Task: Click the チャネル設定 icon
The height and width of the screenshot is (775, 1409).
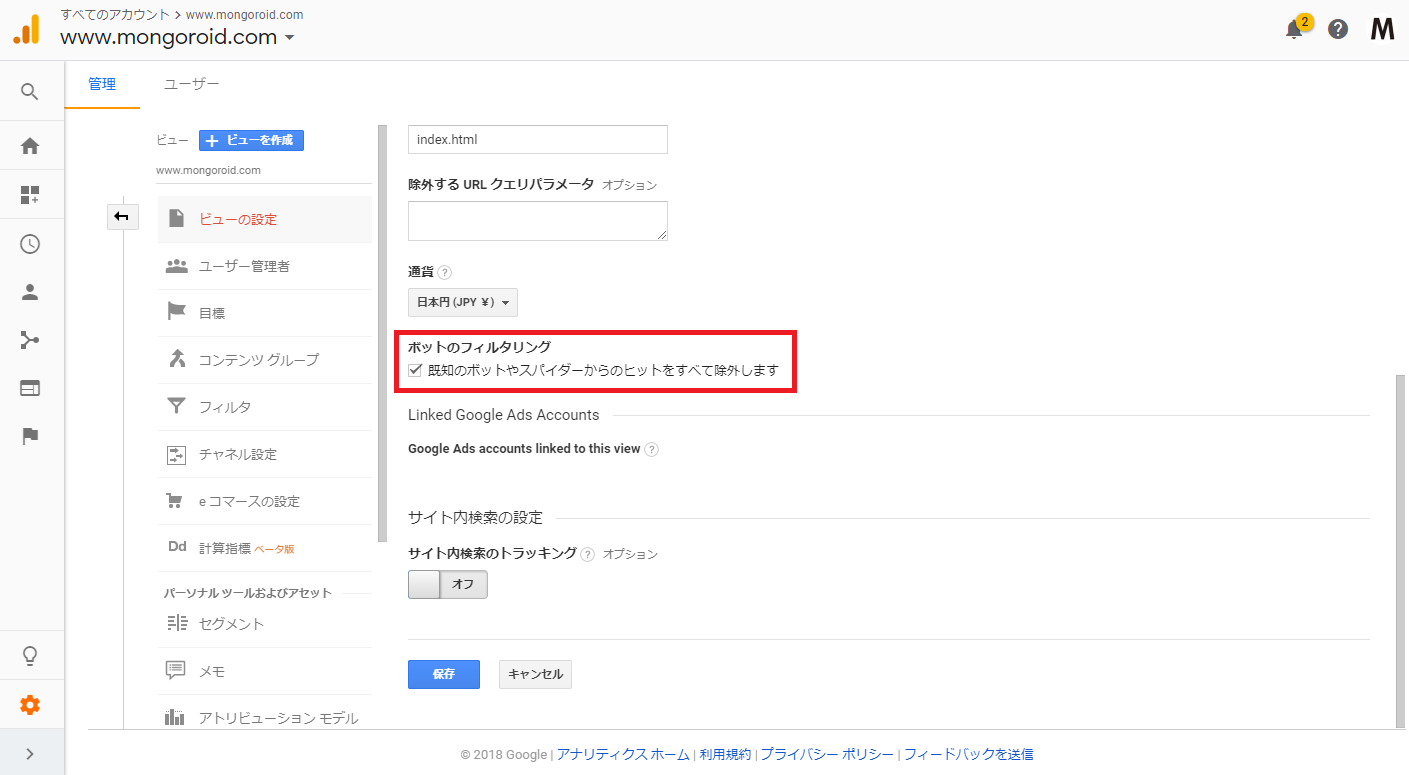Action: 177,454
